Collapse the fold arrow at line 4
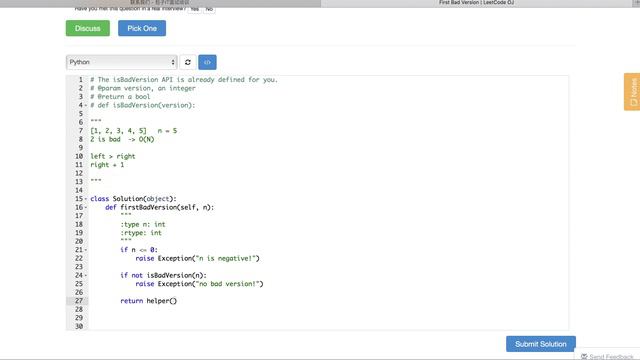 pyautogui.click(x=86, y=105)
